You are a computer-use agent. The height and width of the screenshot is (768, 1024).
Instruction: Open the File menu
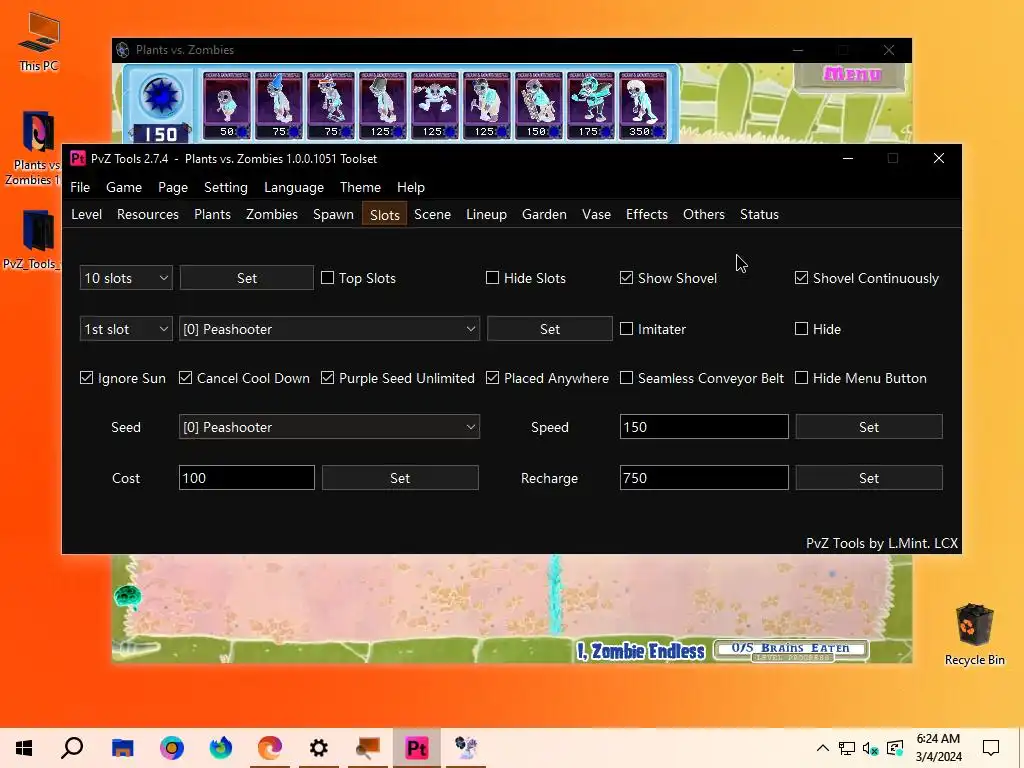pyautogui.click(x=80, y=187)
